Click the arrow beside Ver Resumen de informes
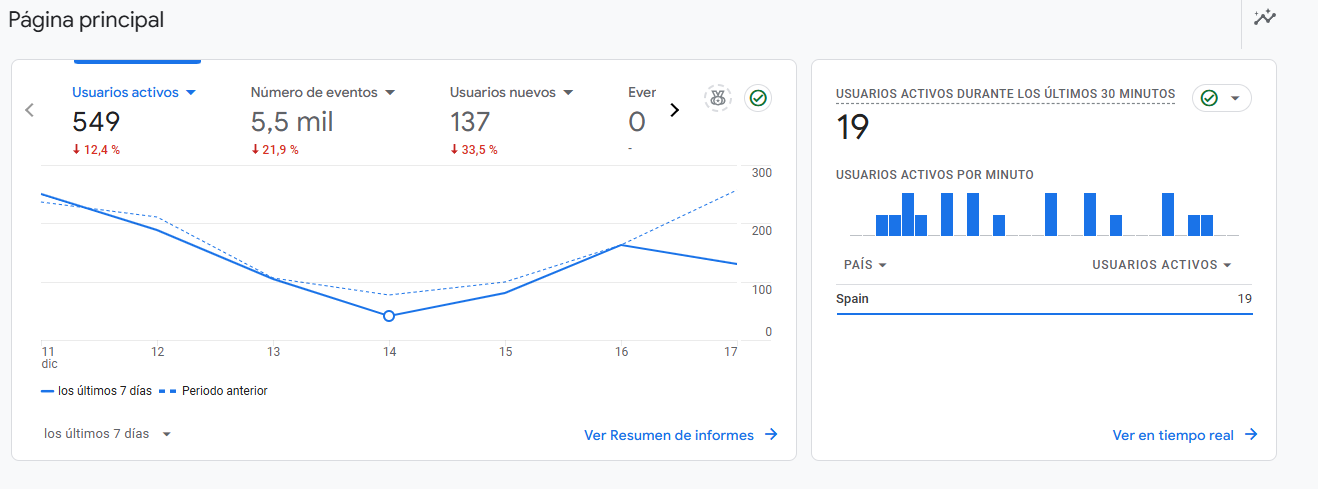The image size is (1318, 489). 771,435
